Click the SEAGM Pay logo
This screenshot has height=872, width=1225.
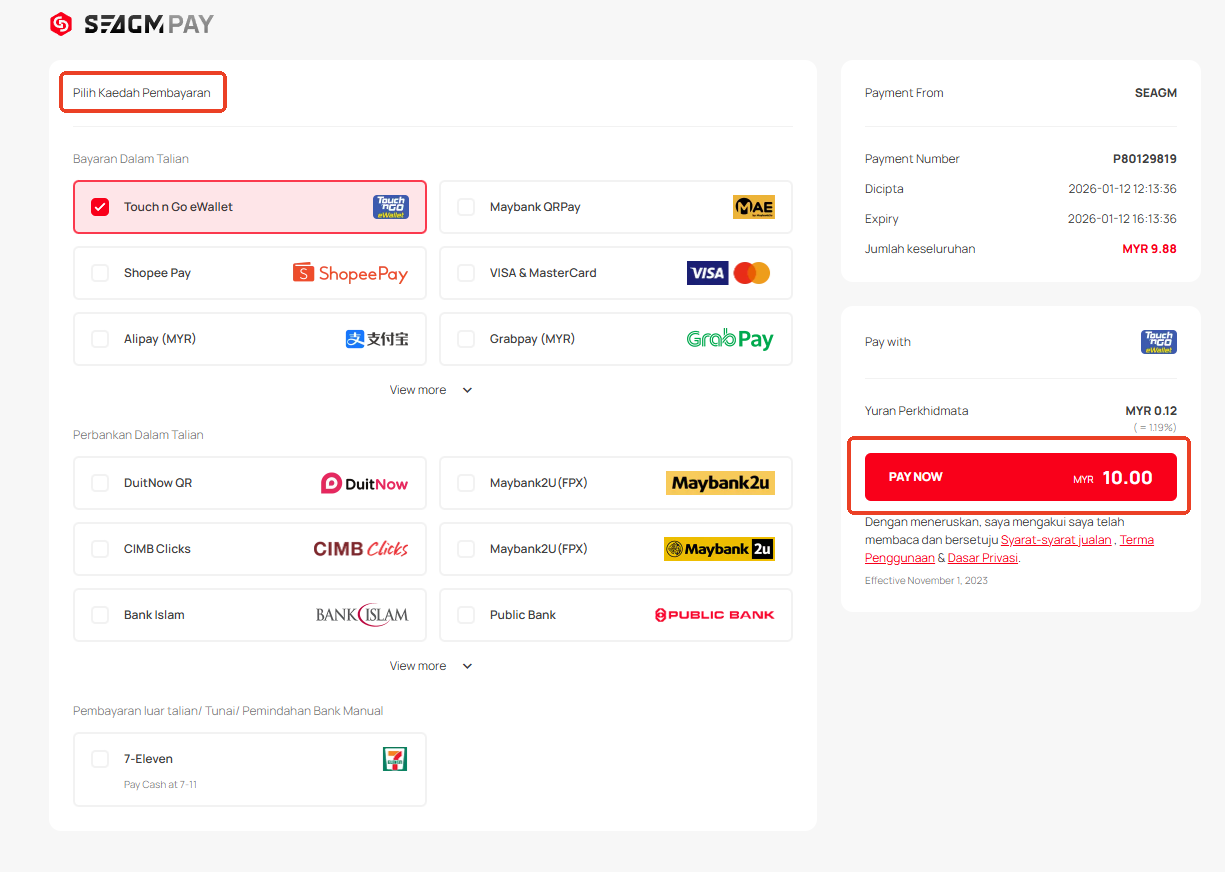pos(131,24)
